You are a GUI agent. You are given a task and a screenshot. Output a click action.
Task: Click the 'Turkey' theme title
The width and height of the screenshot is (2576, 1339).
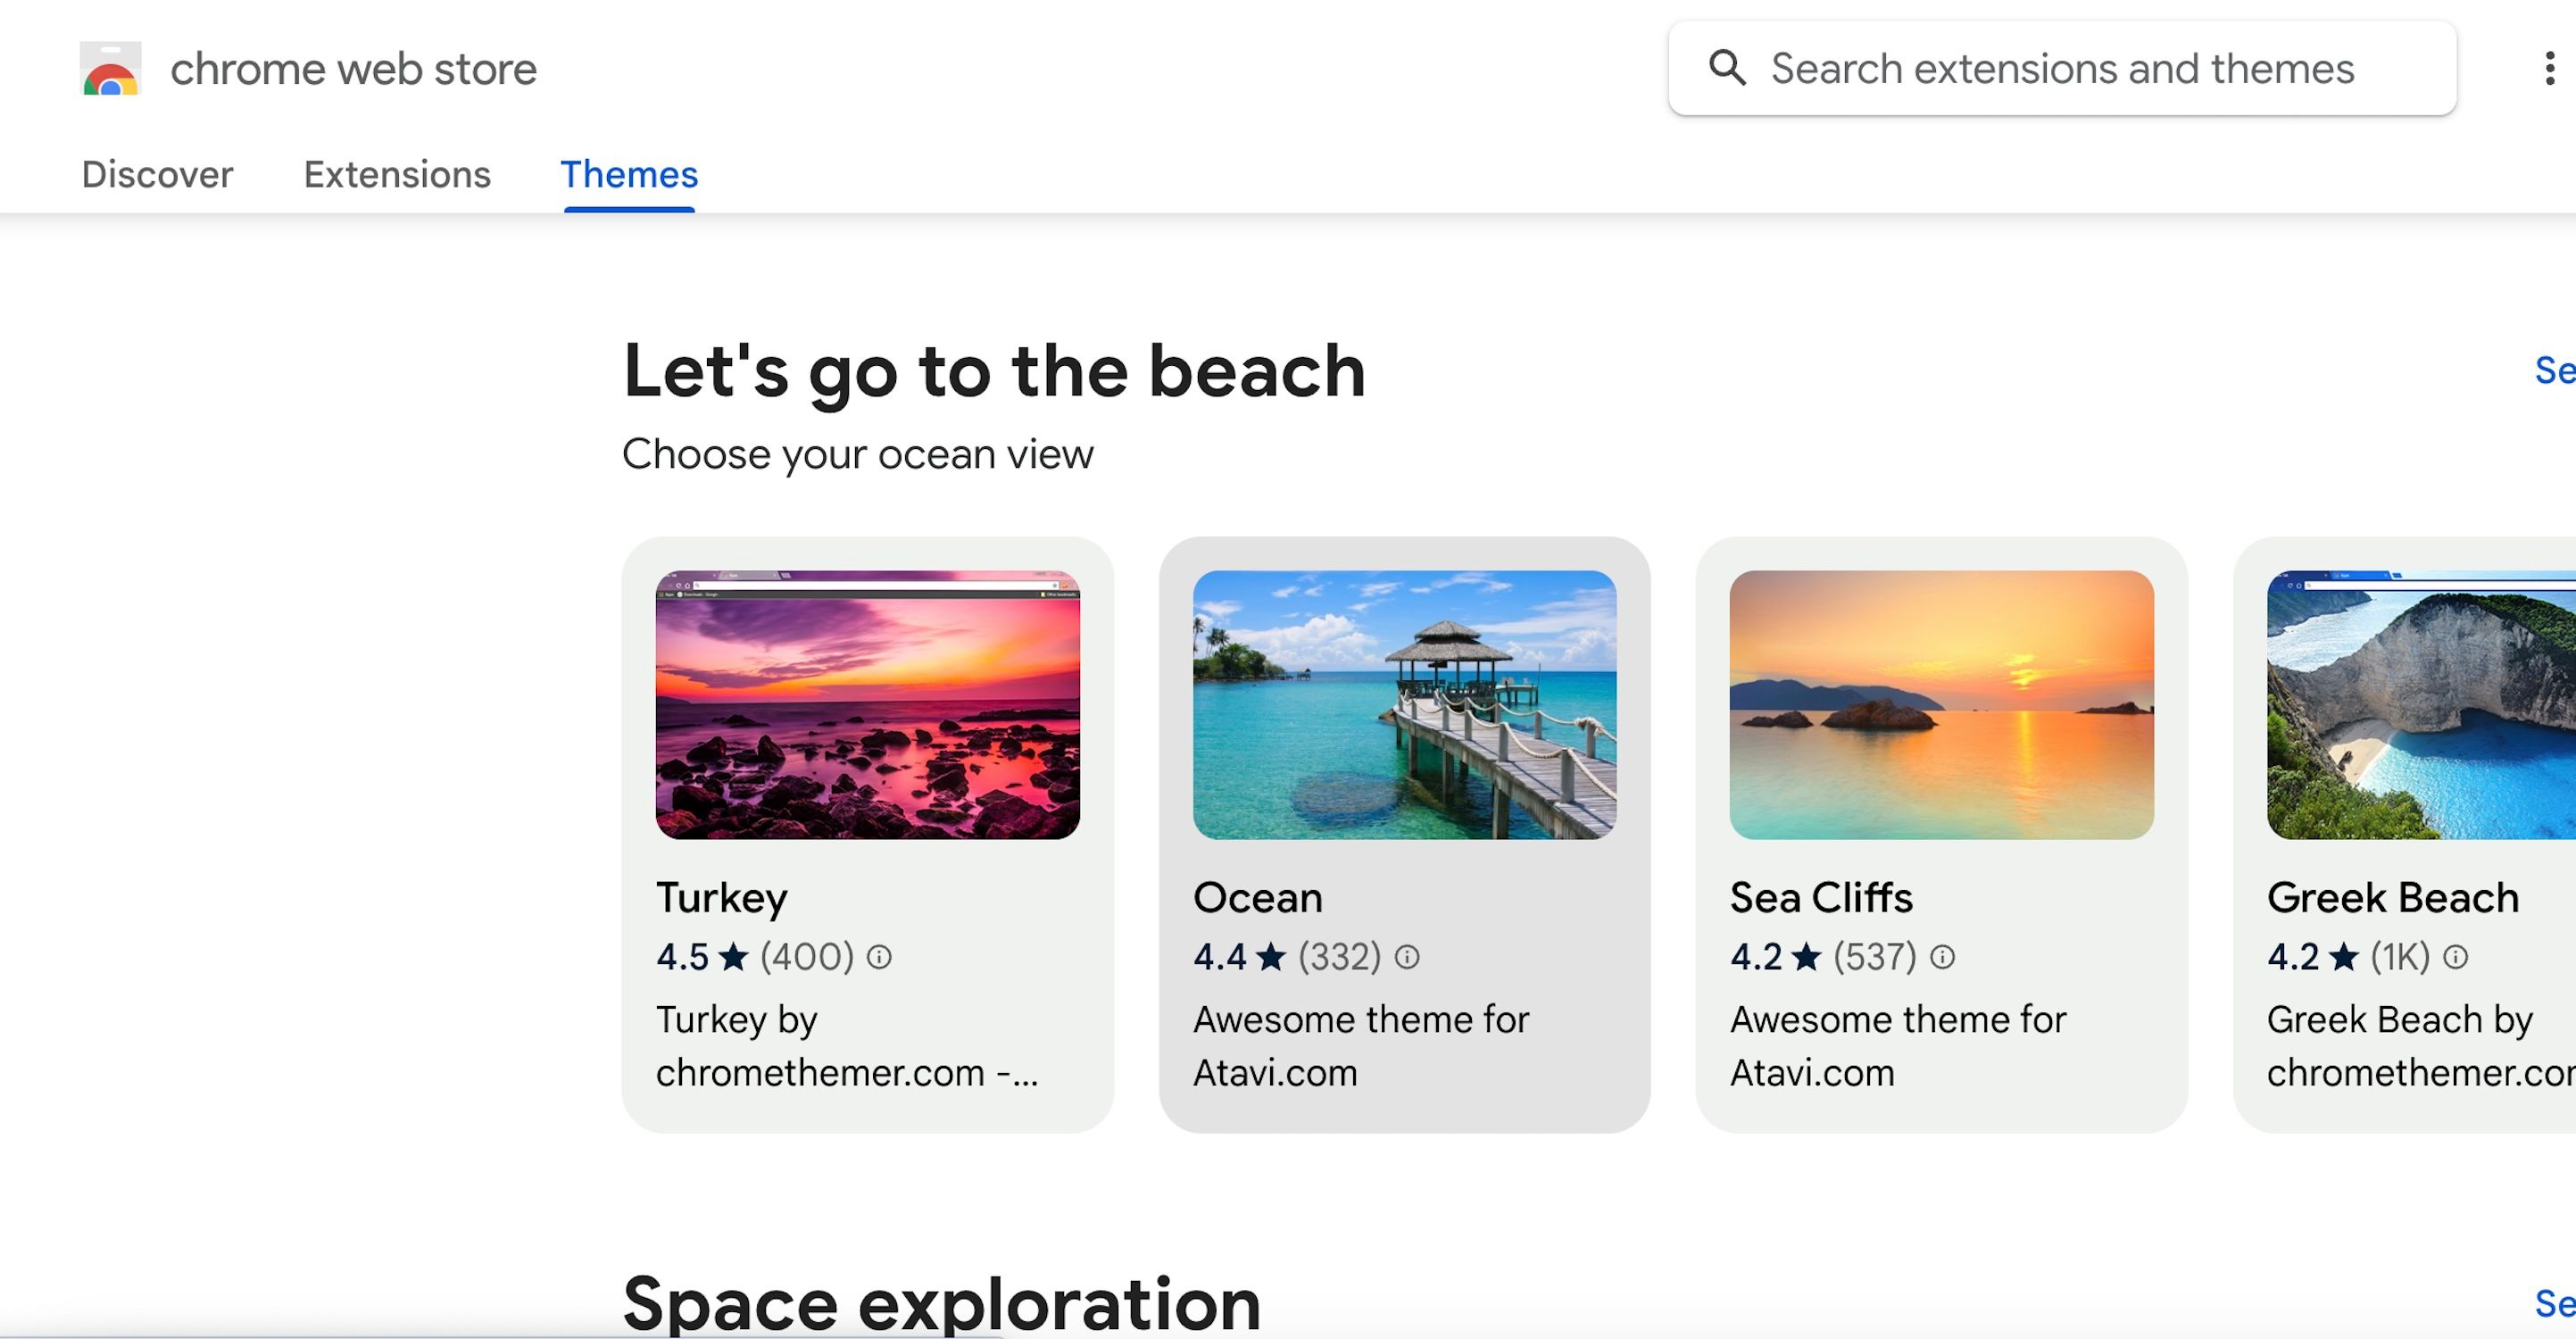pos(722,898)
